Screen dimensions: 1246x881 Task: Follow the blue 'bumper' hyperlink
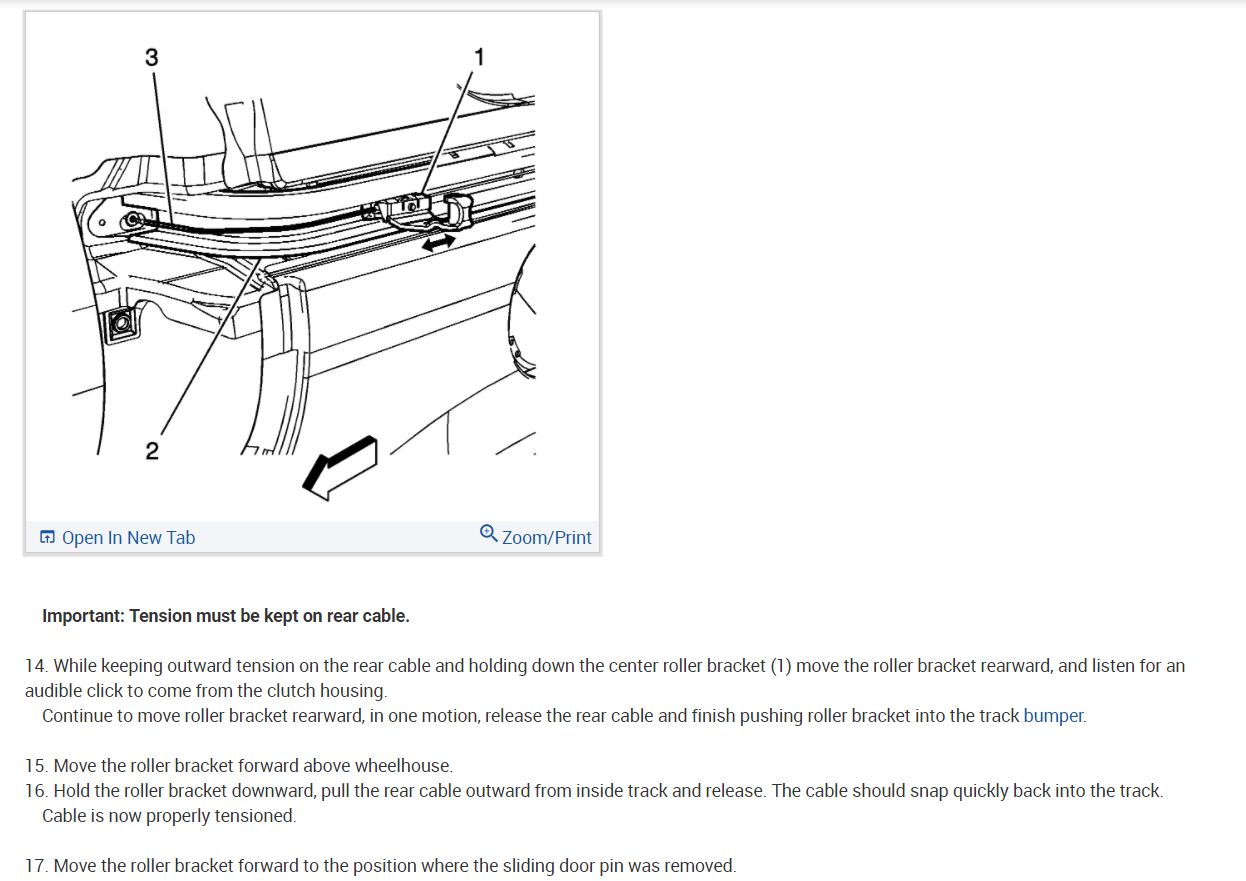tap(1053, 716)
